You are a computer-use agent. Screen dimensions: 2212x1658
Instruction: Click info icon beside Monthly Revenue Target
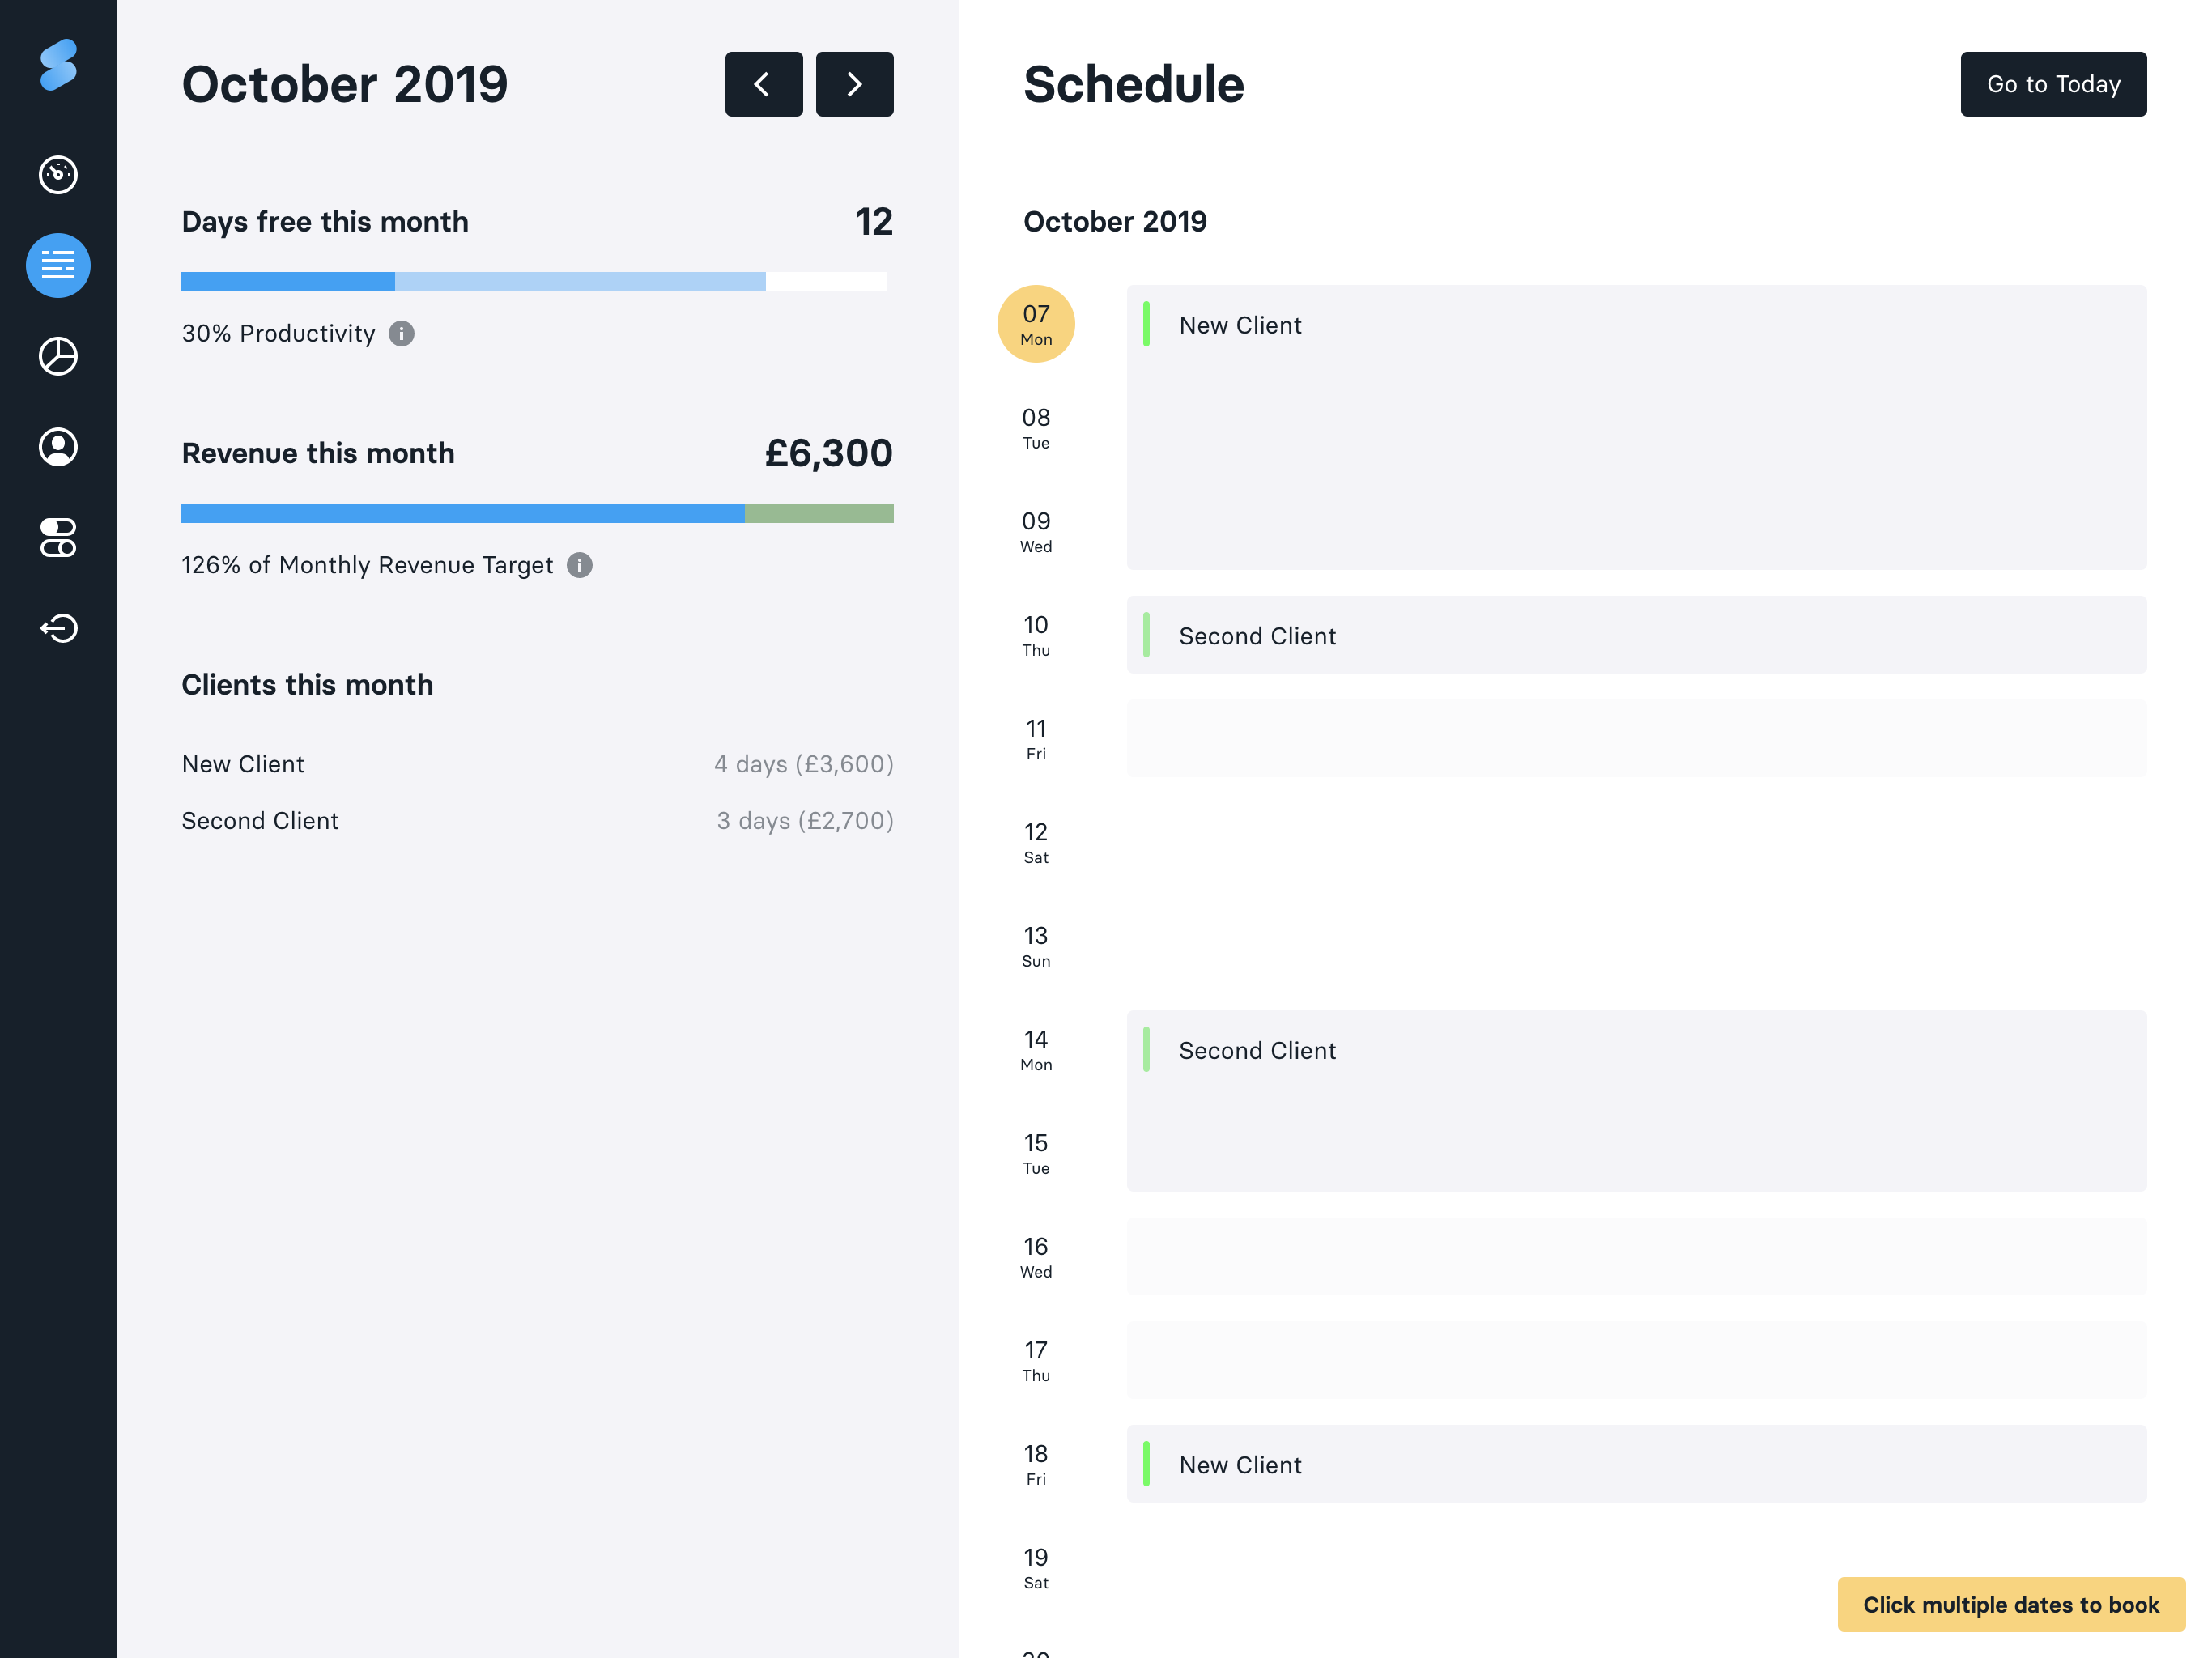579,566
